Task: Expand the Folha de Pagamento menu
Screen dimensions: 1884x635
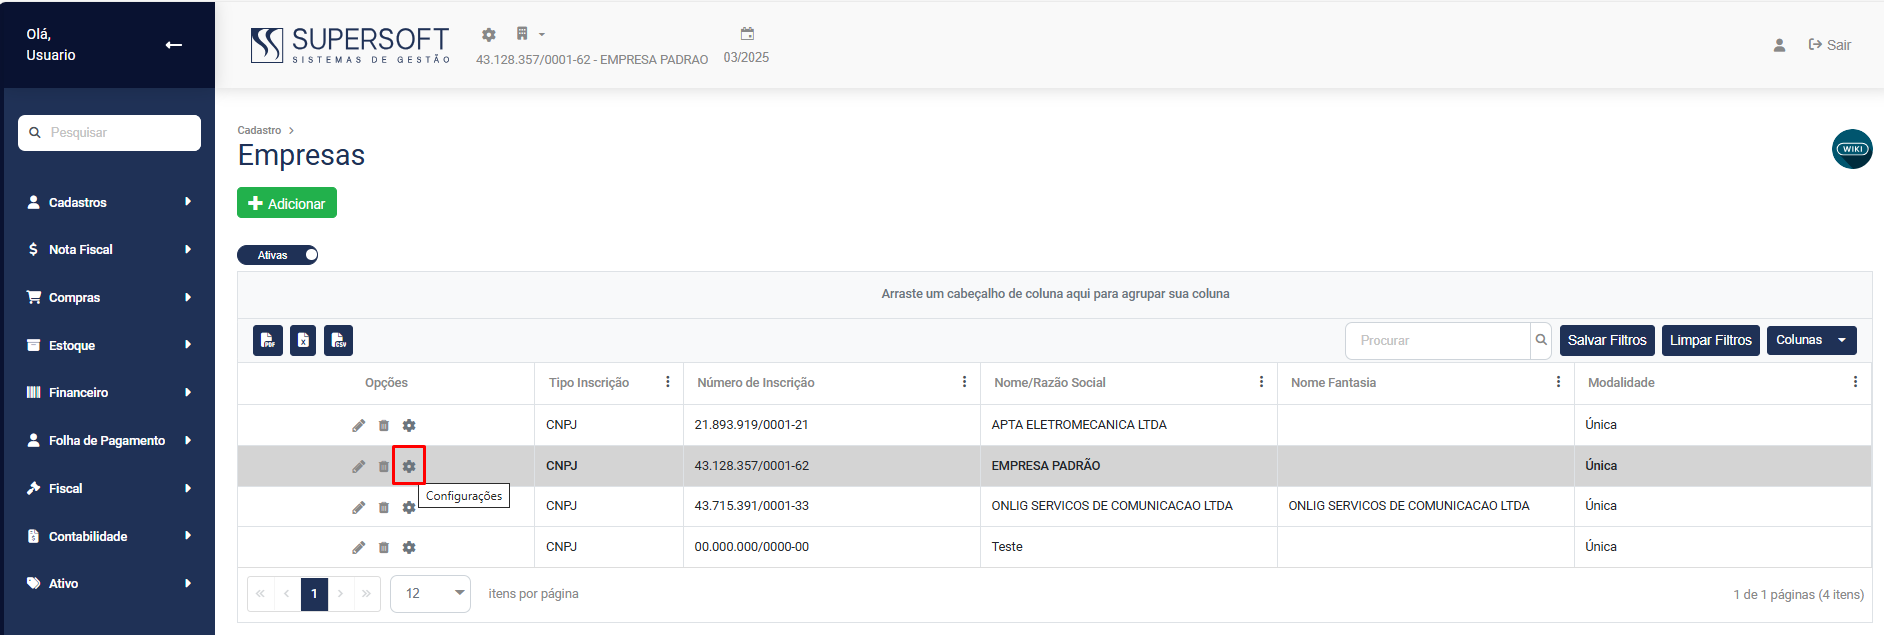Action: pyautogui.click(x=109, y=441)
